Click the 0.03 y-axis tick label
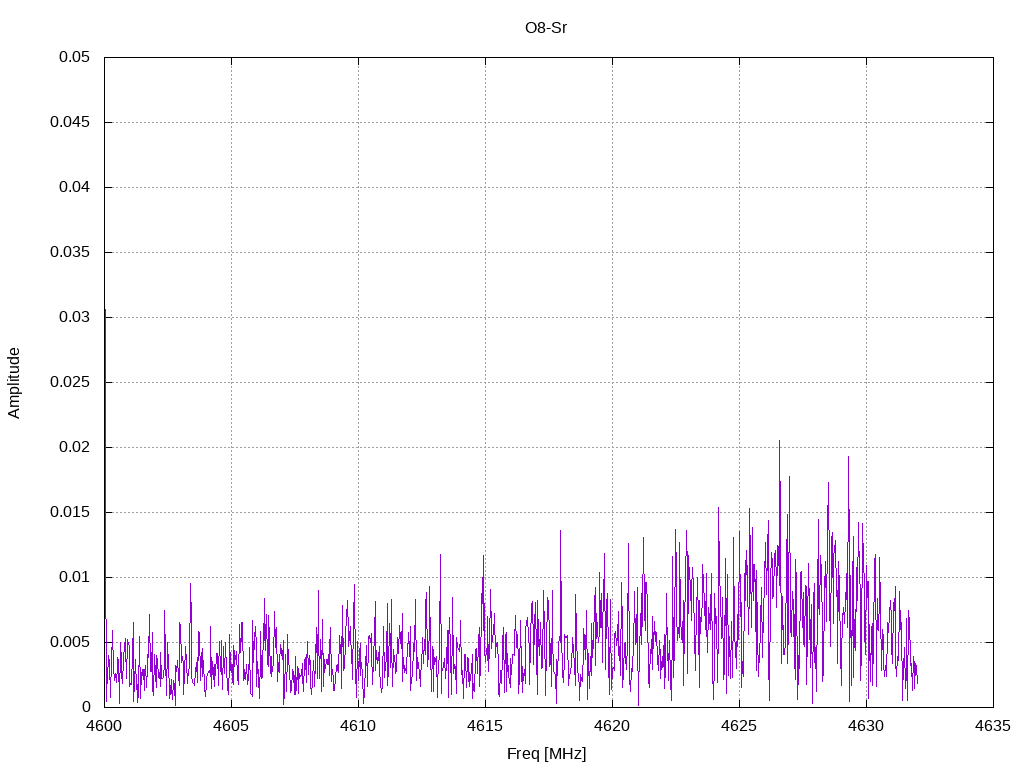 pyautogui.click(x=74, y=317)
